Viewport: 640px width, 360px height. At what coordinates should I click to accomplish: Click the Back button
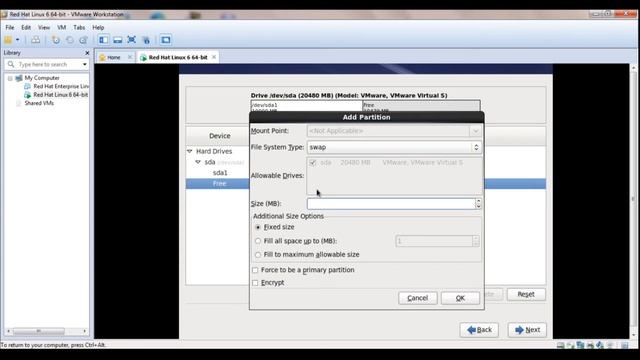[479, 330]
